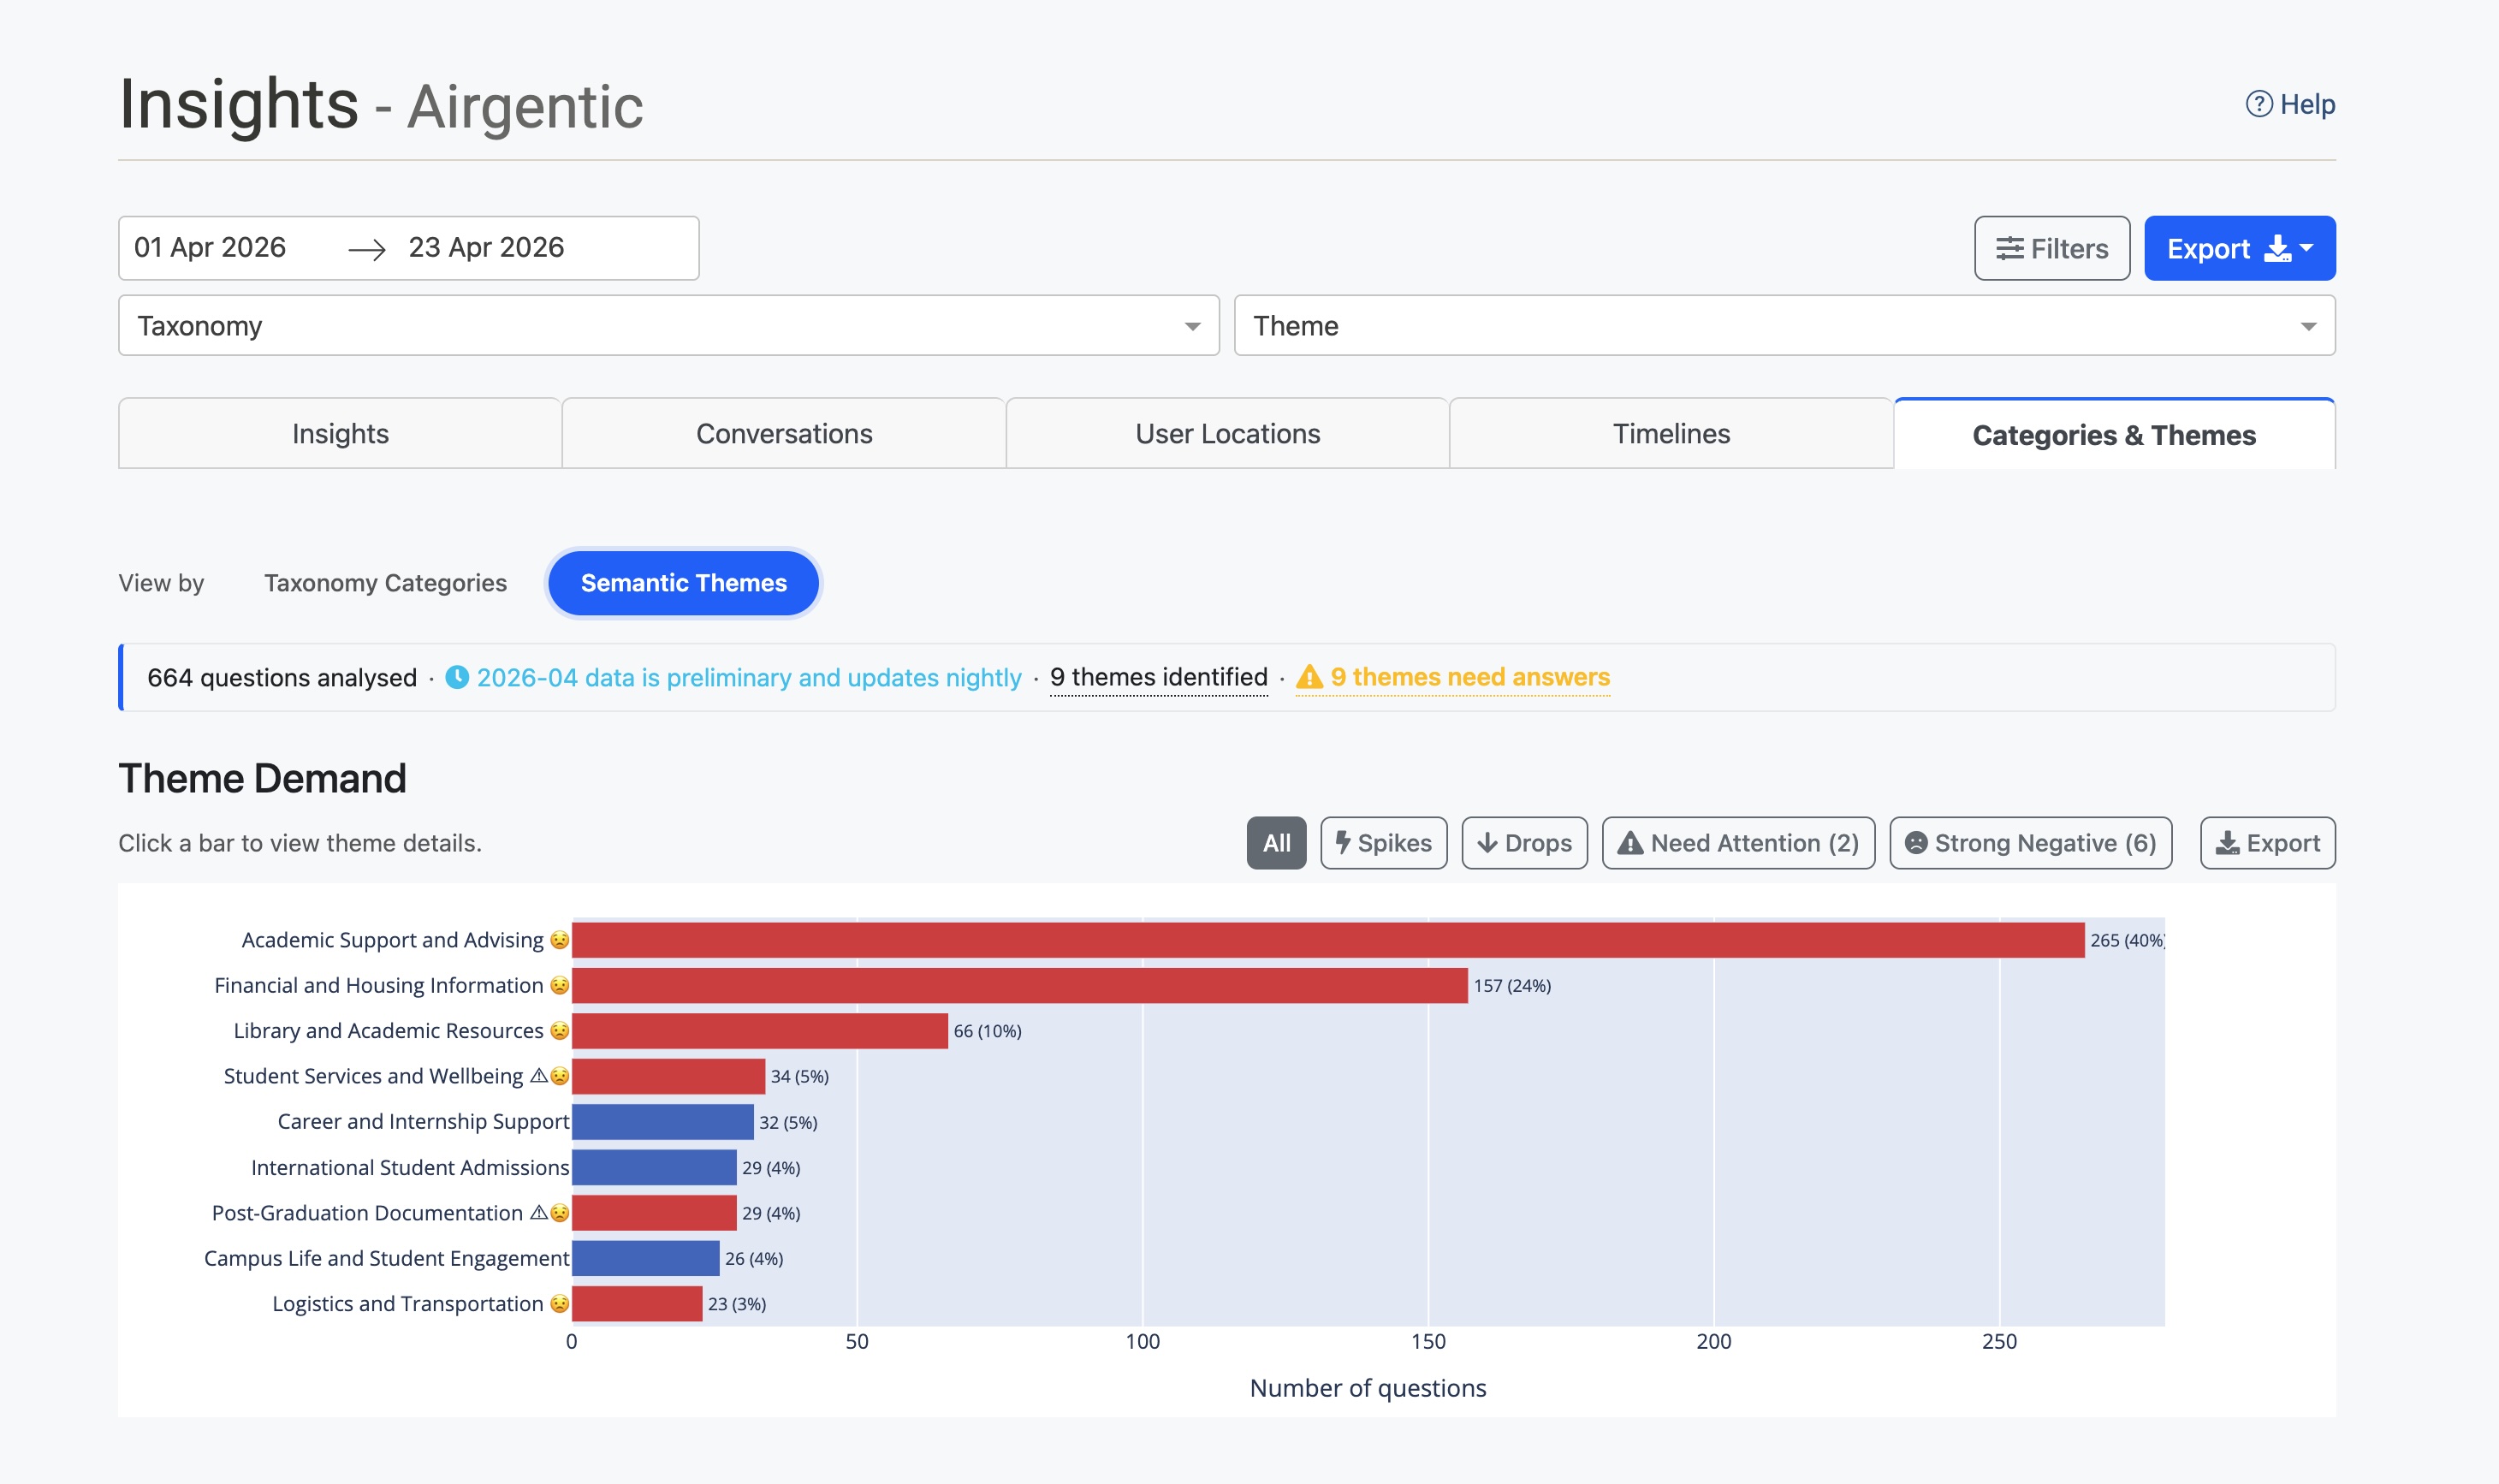
Task: Open Filters using the sliders icon
Action: pos(2009,249)
